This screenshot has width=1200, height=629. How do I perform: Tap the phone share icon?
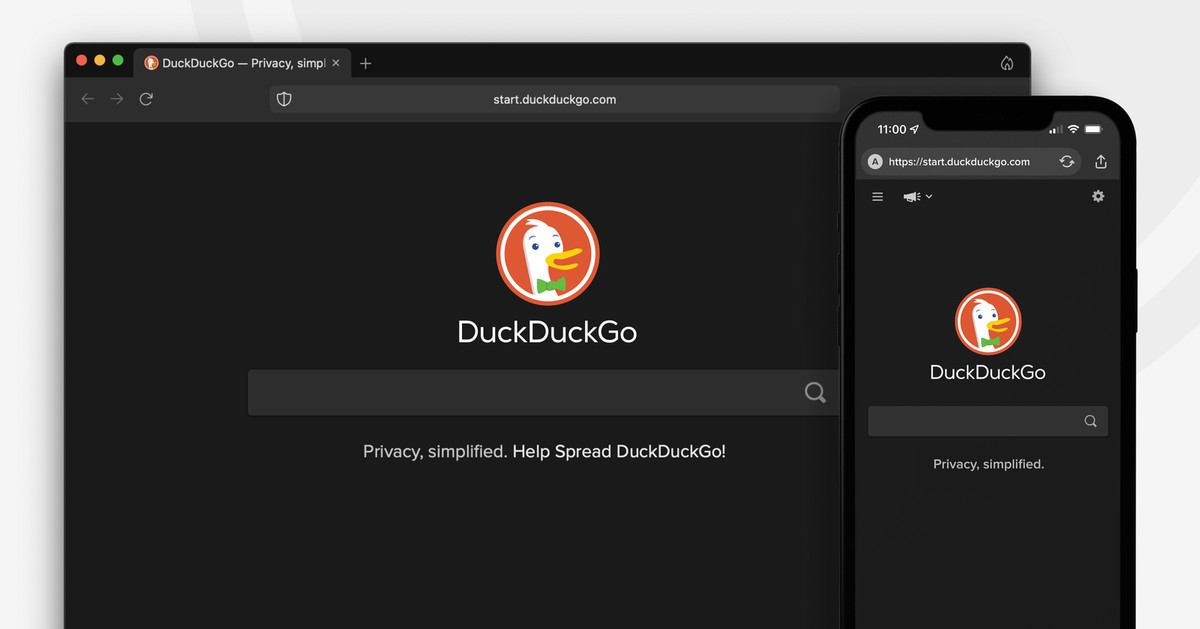pos(1101,161)
